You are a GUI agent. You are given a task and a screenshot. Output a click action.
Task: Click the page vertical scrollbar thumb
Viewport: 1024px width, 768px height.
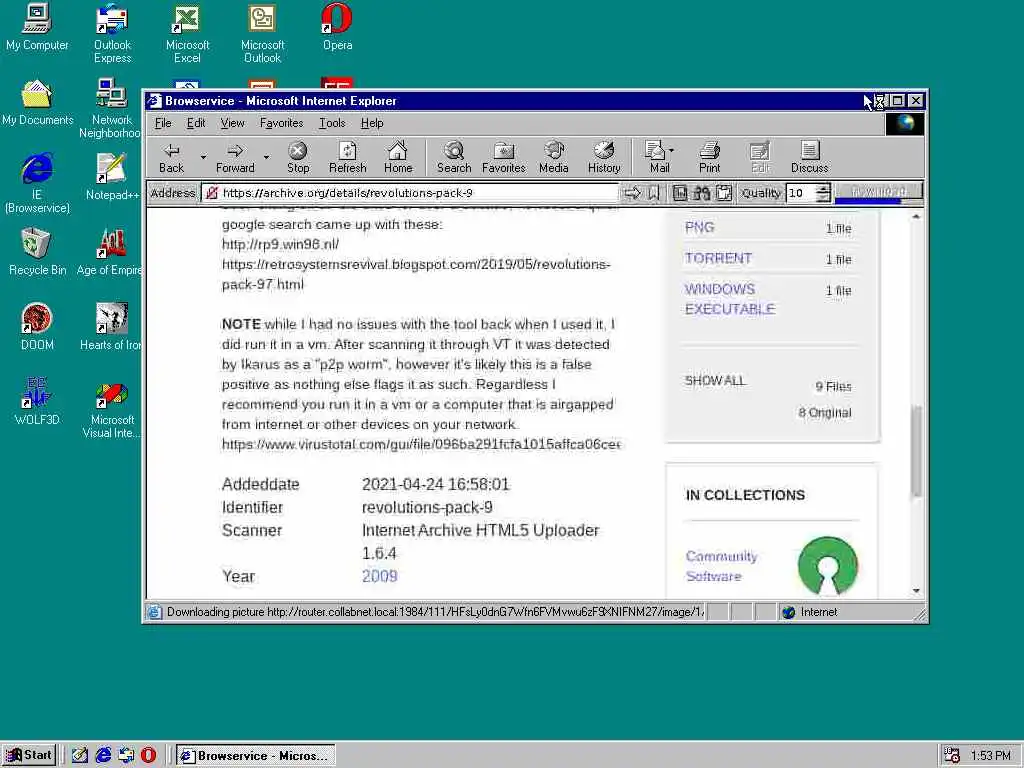tap(916, 451)
